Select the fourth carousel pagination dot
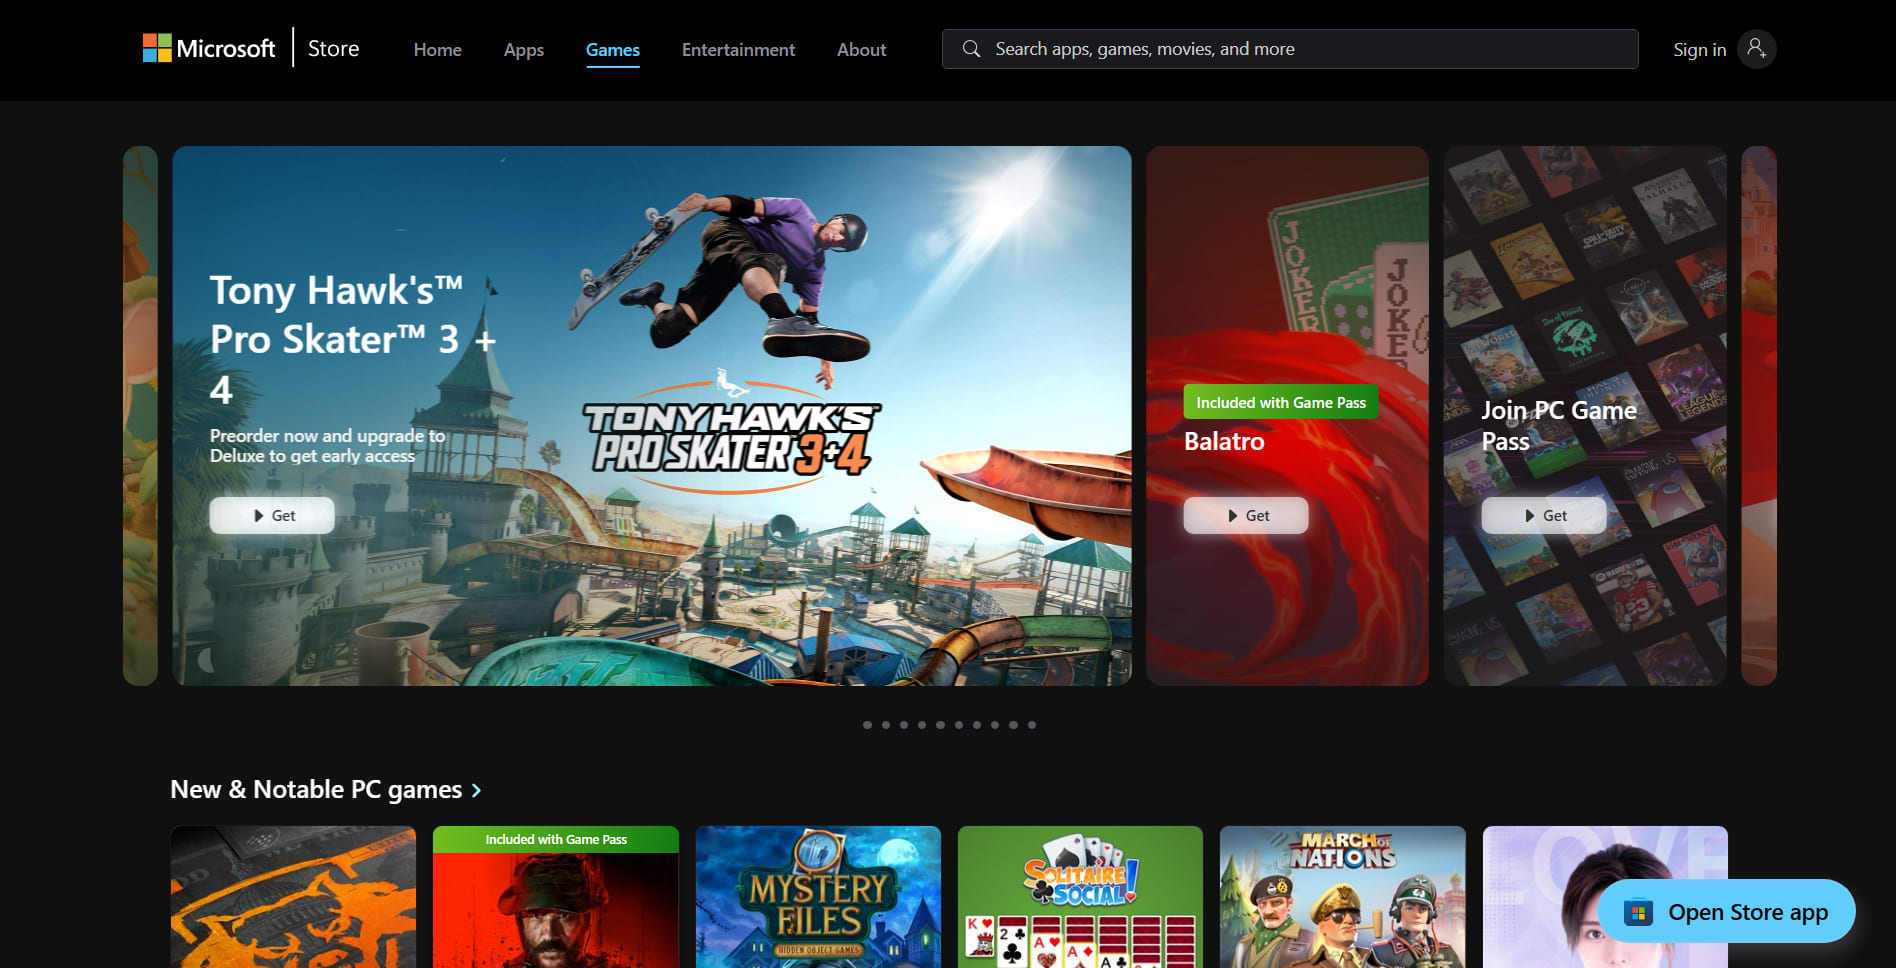Viewport: 1896px width, 968px height. click(x=922, y=725)
